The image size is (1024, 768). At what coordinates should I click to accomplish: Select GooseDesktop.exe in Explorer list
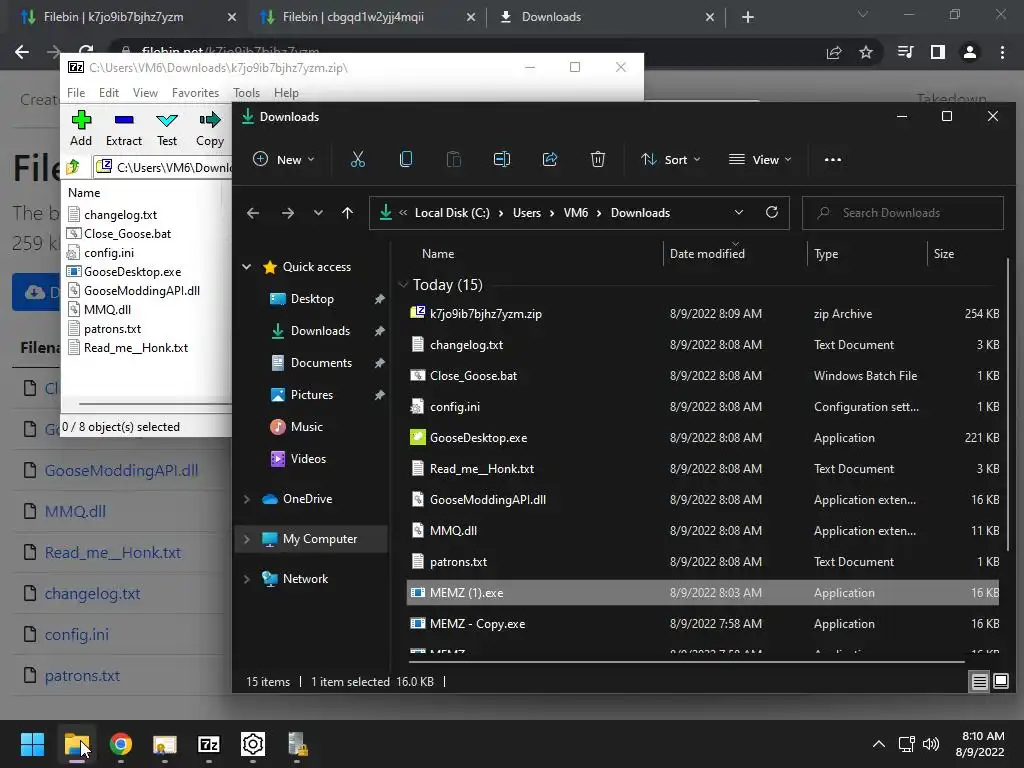point(703,438)
